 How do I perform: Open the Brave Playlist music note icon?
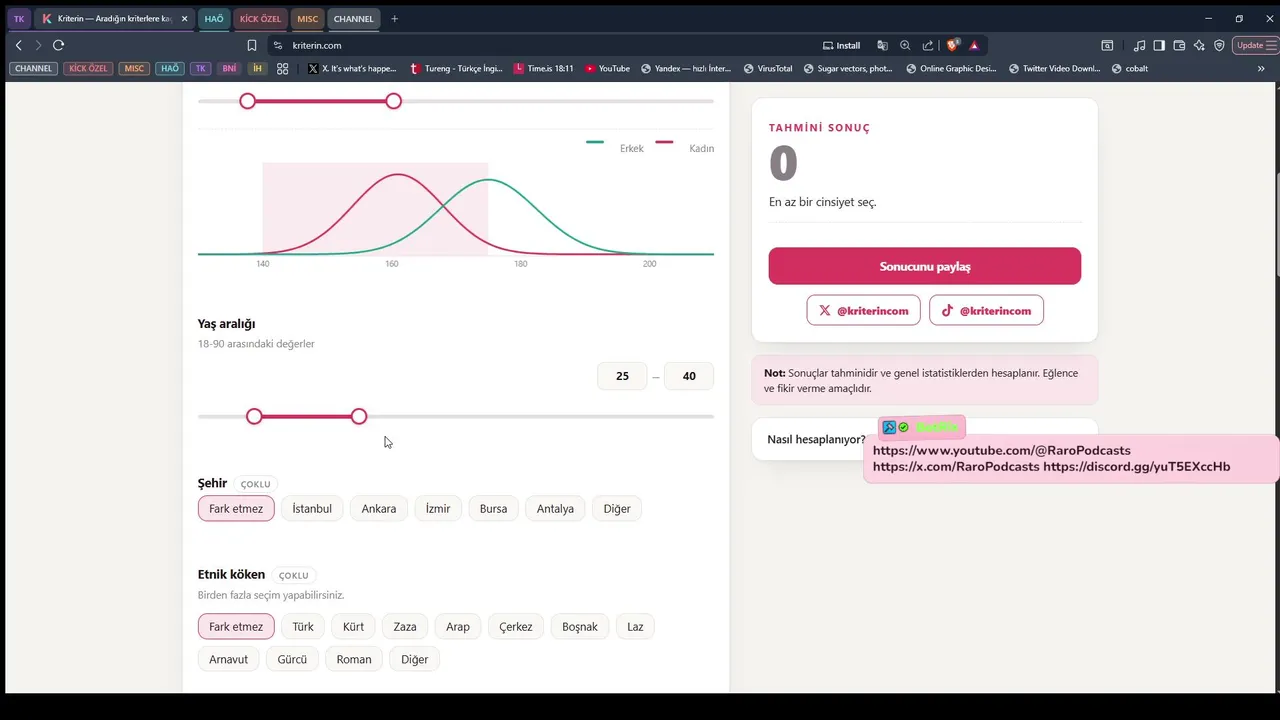point(1140,45)
